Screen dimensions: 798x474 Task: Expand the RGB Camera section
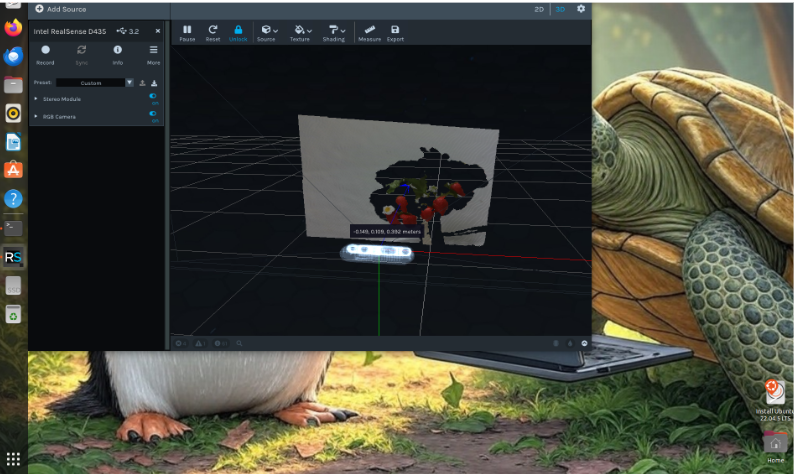coord(36,117)
